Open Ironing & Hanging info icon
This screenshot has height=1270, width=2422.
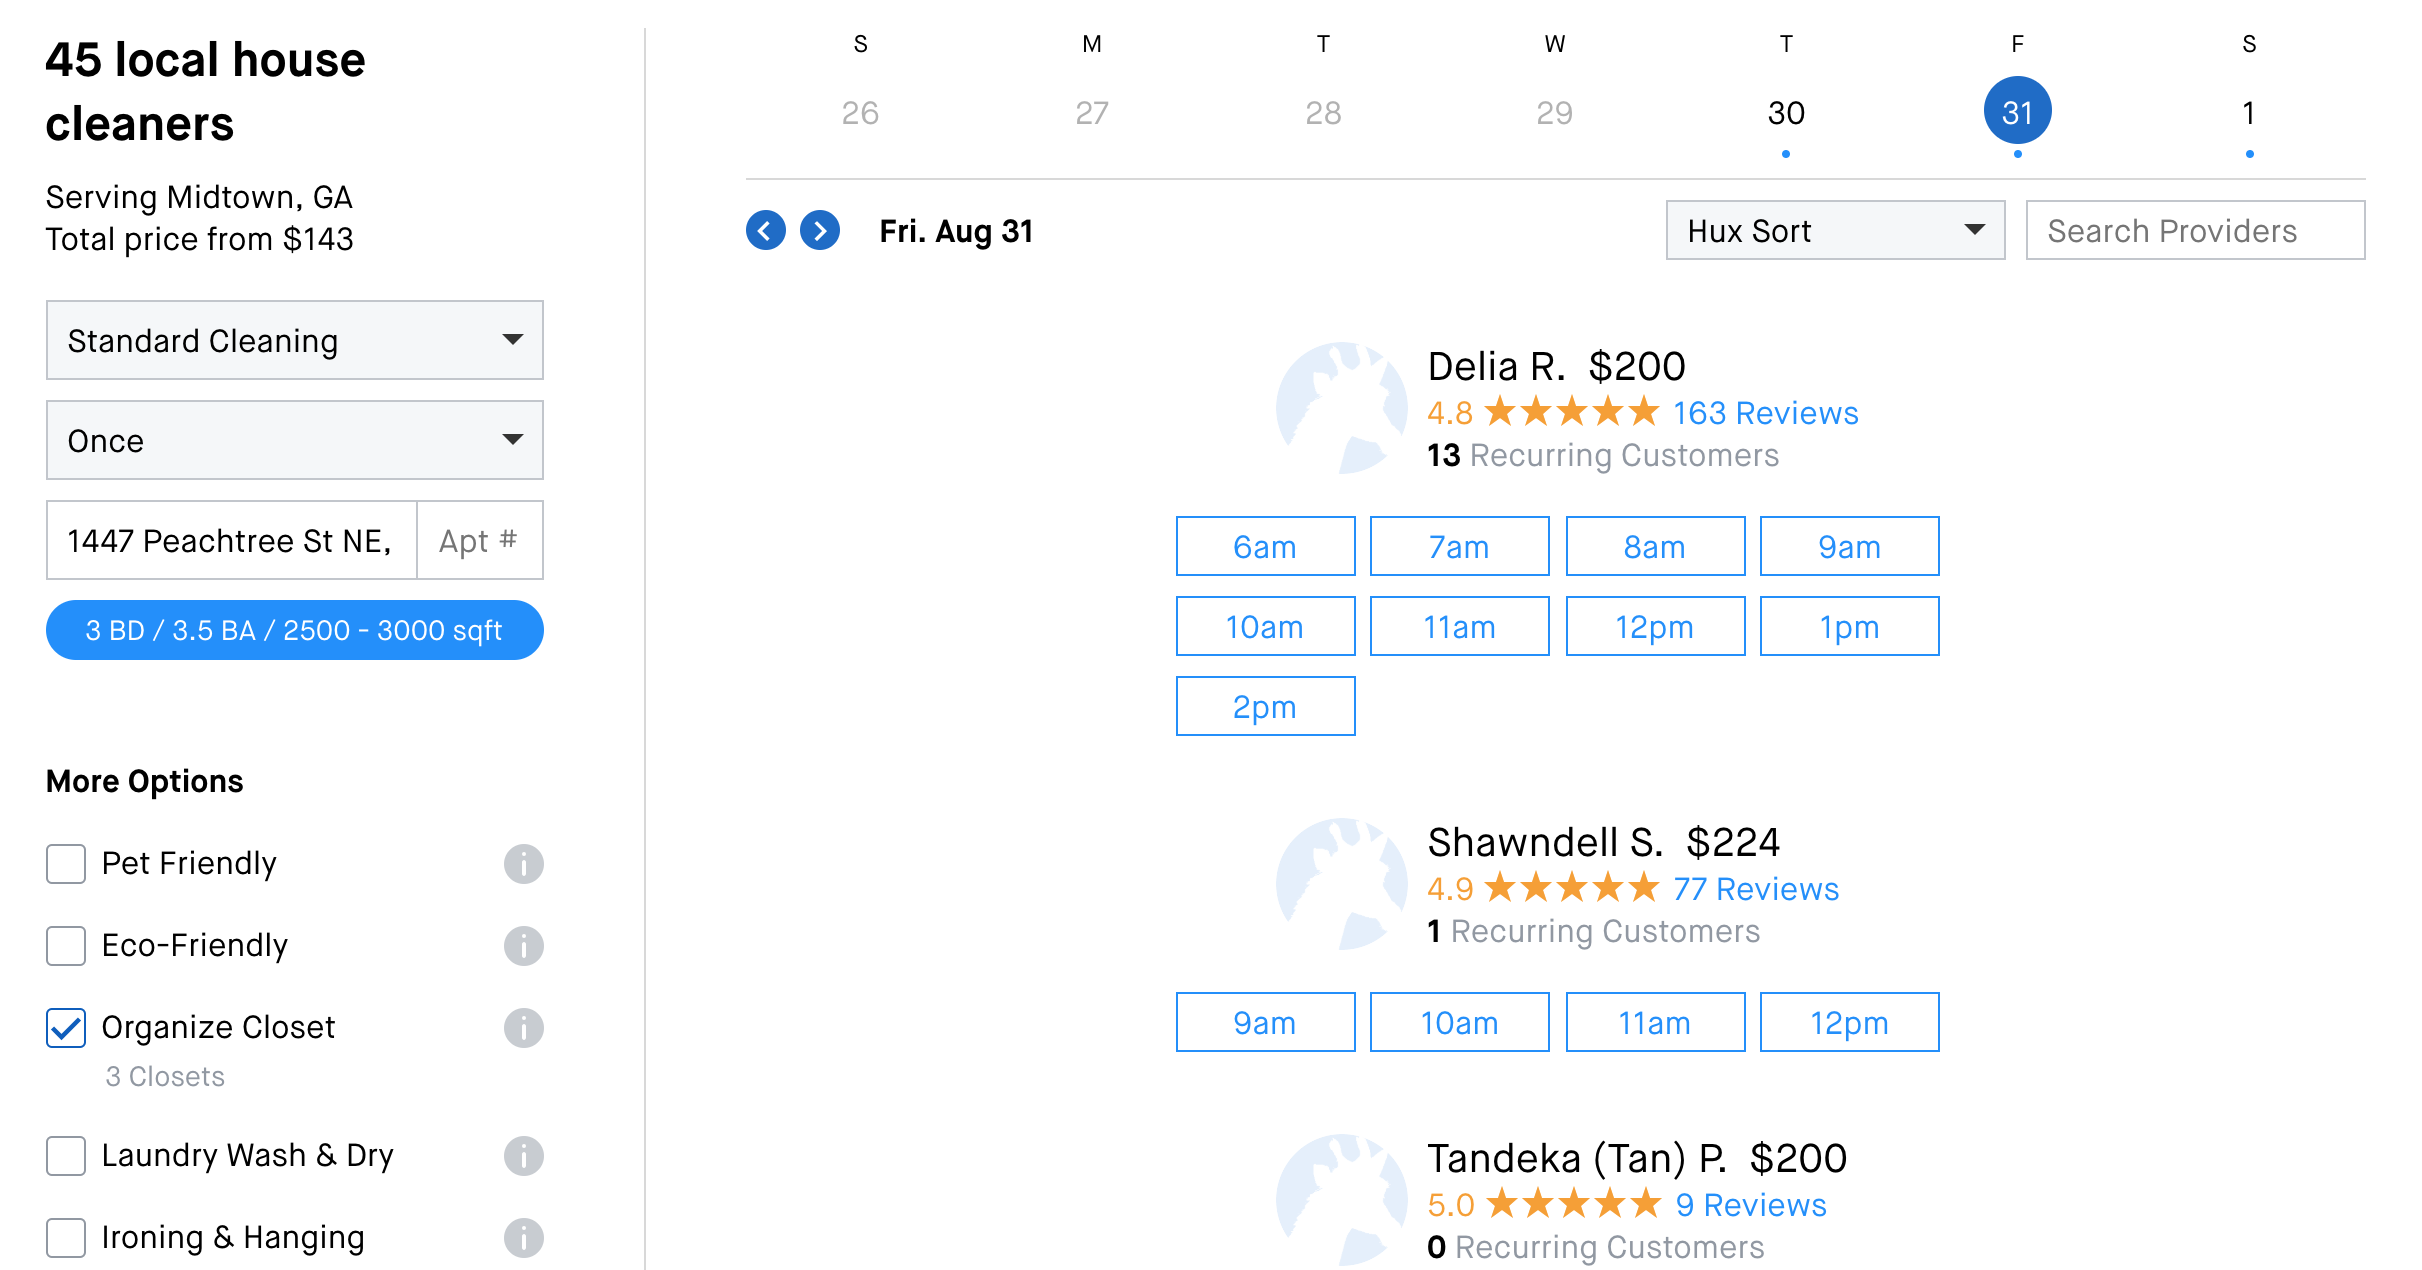(523, 1238)
